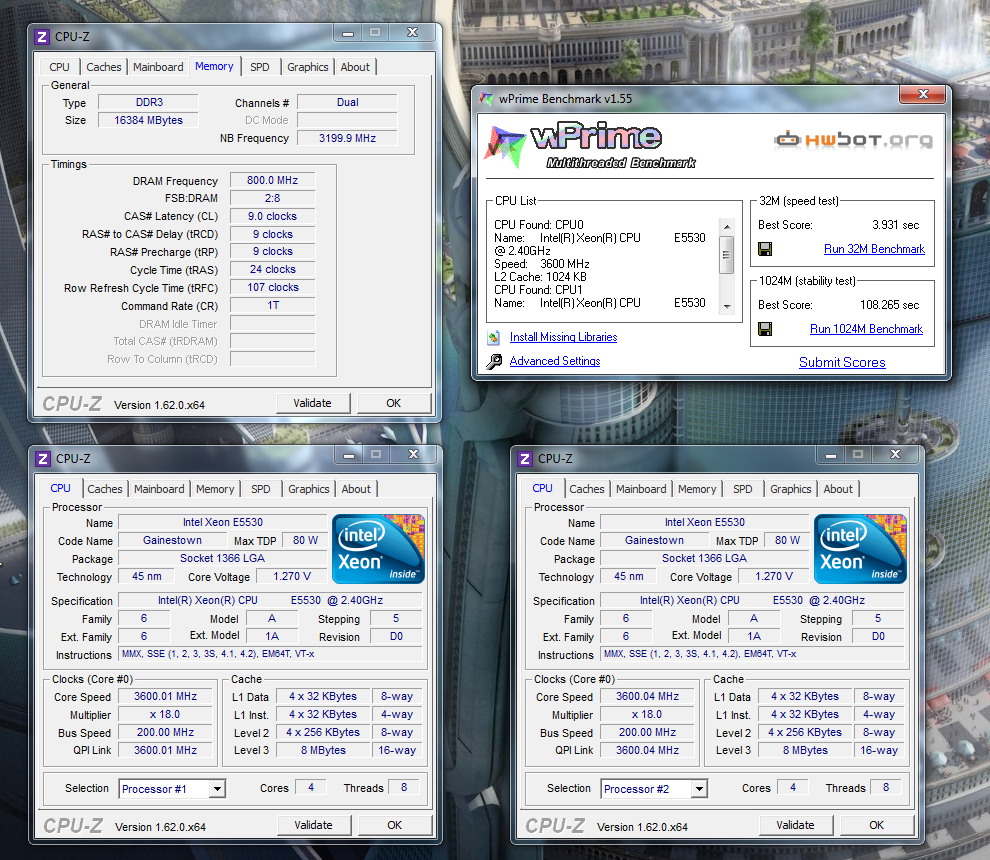Click the Intel Xeon logo in Processor #2 window

tap(860, 548)
